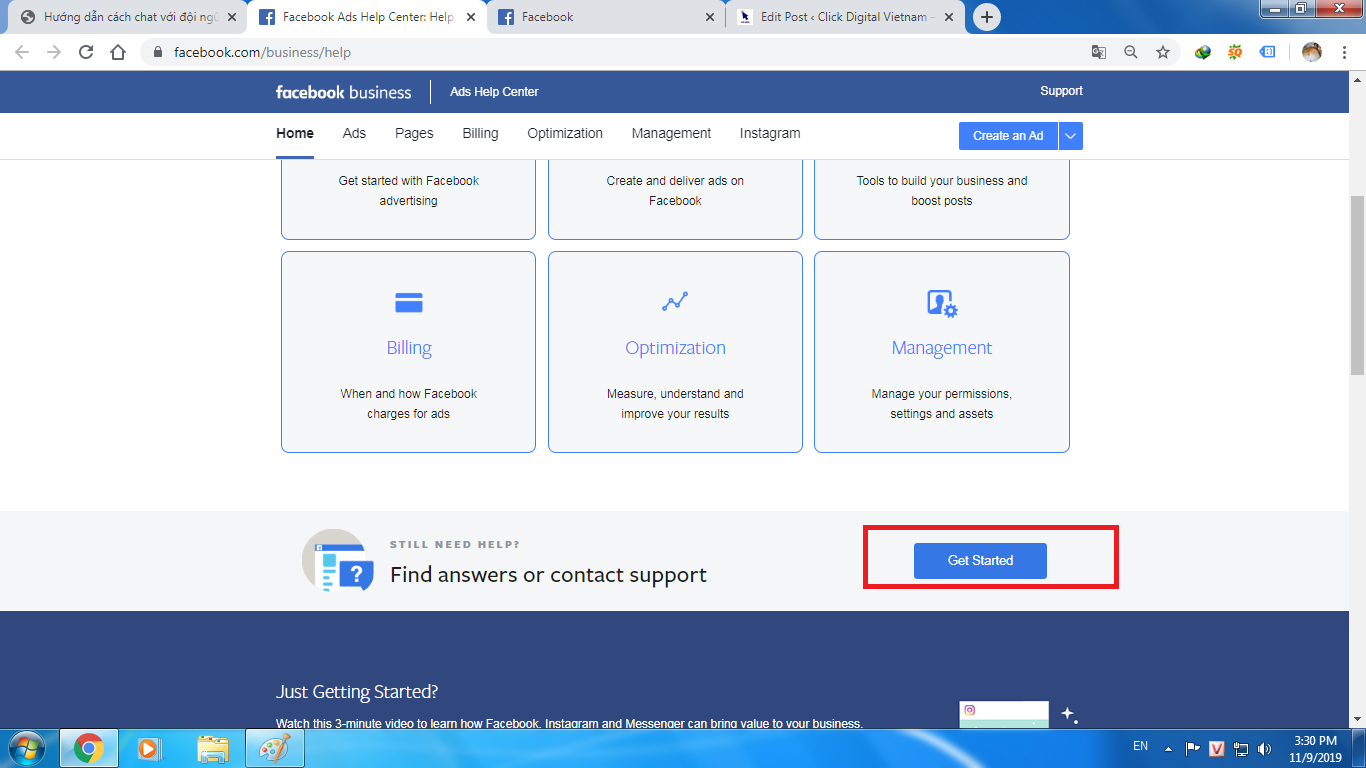Click the orange flower extension icon

(x=1235, y=52)
